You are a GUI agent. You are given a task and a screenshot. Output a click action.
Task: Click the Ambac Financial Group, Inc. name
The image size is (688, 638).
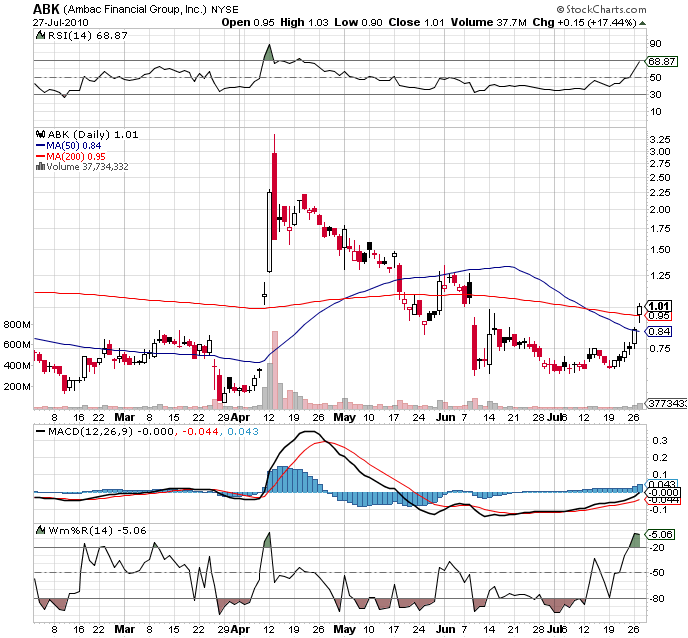tap(135, 9)
